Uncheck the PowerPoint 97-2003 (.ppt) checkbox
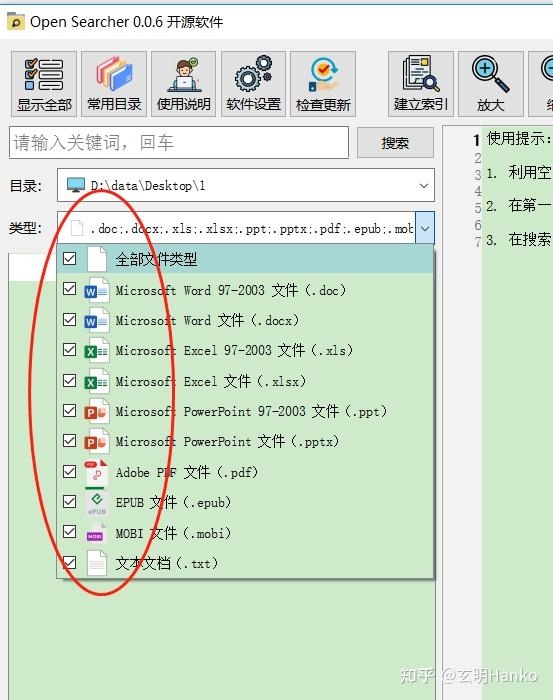This screenshot has width=553, height=700. (70, 411)
